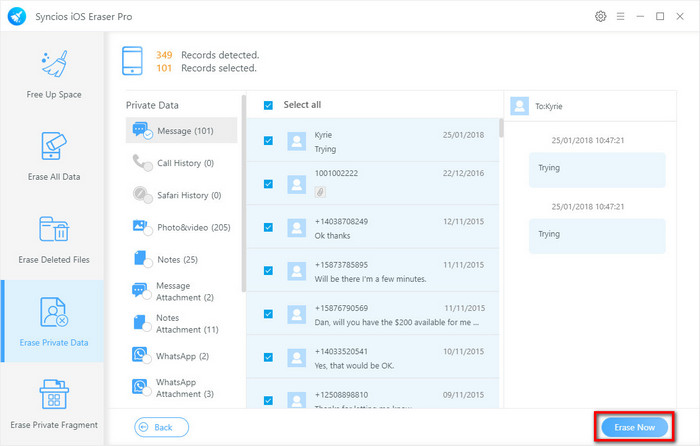Uncheck the +15873785895 message checkbox
Viewport: 700px width, 446px height.
tap(268, 271)
